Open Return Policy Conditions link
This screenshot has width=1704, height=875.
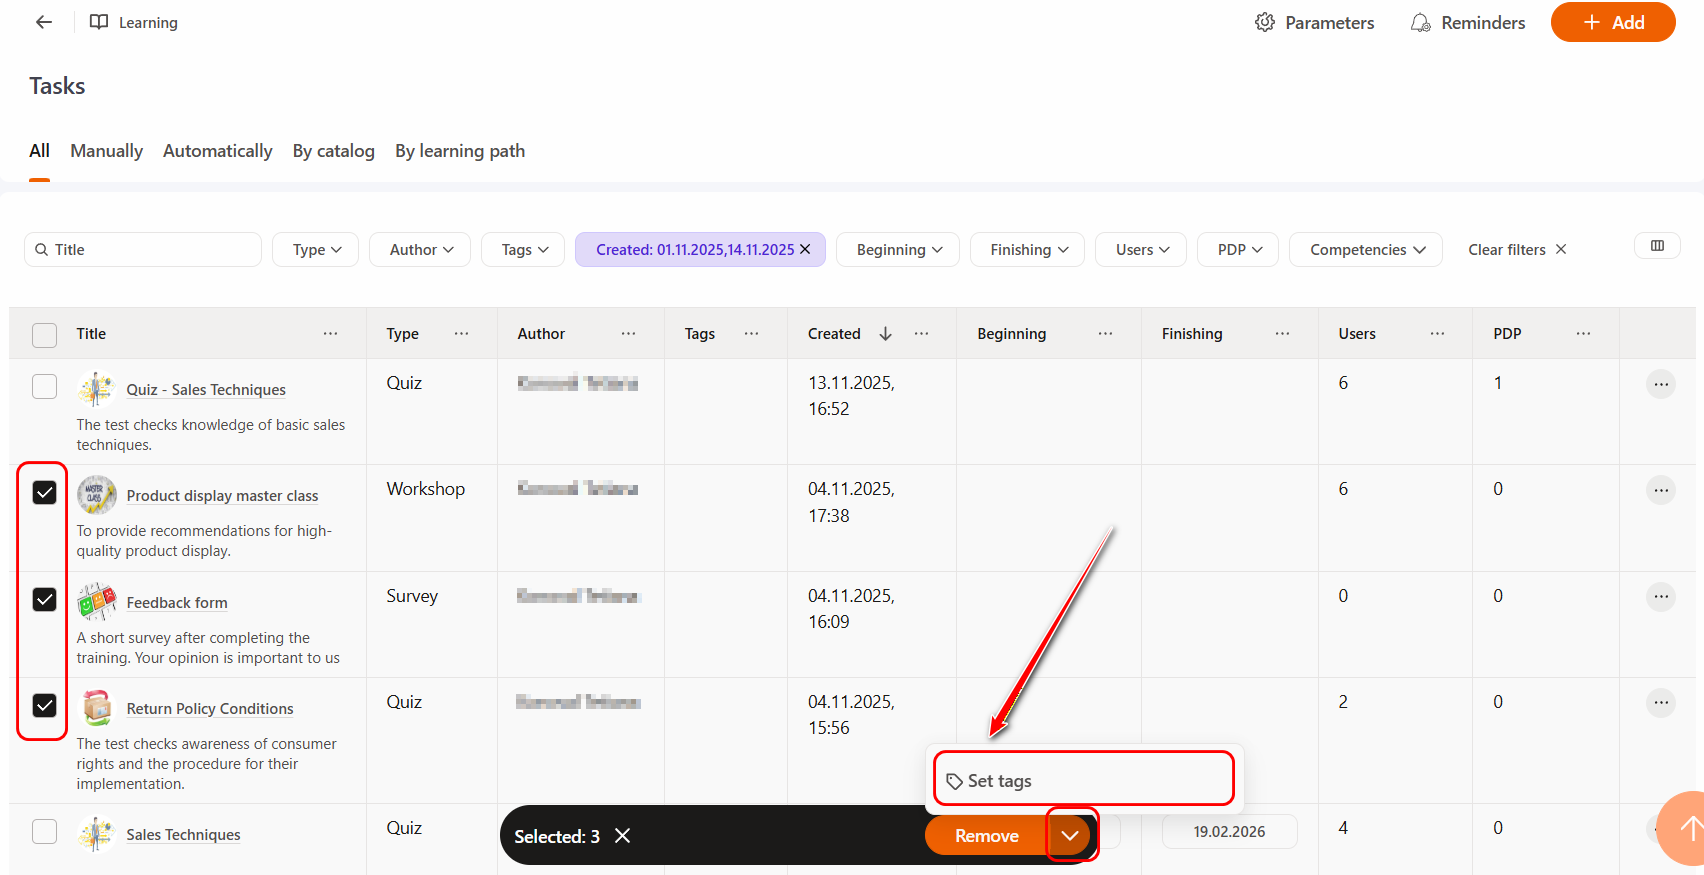click(210, 709)
